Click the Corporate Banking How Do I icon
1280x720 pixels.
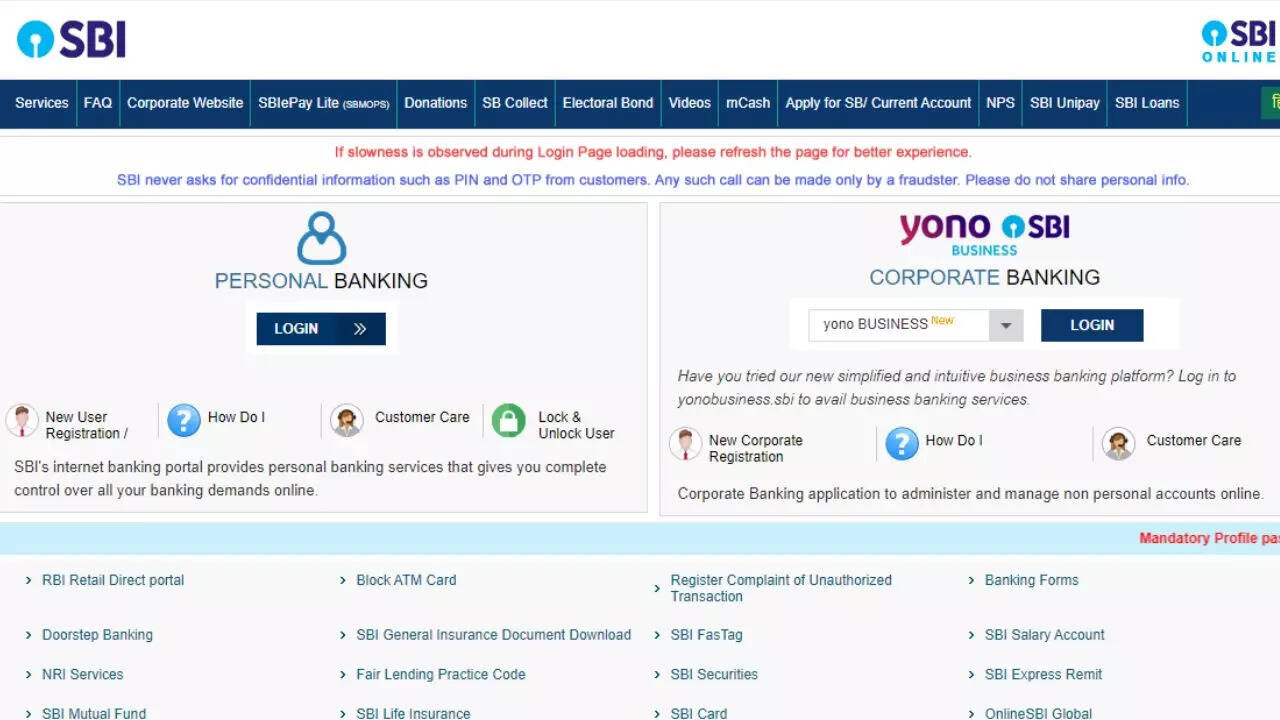(902, 444)
